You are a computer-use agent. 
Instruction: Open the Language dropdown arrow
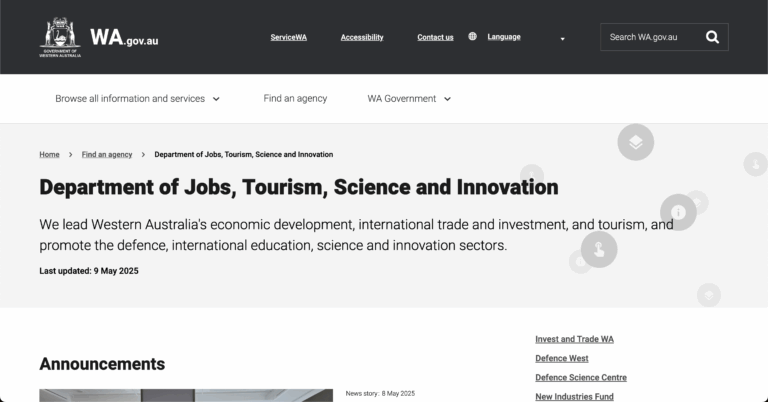[562, 39]
